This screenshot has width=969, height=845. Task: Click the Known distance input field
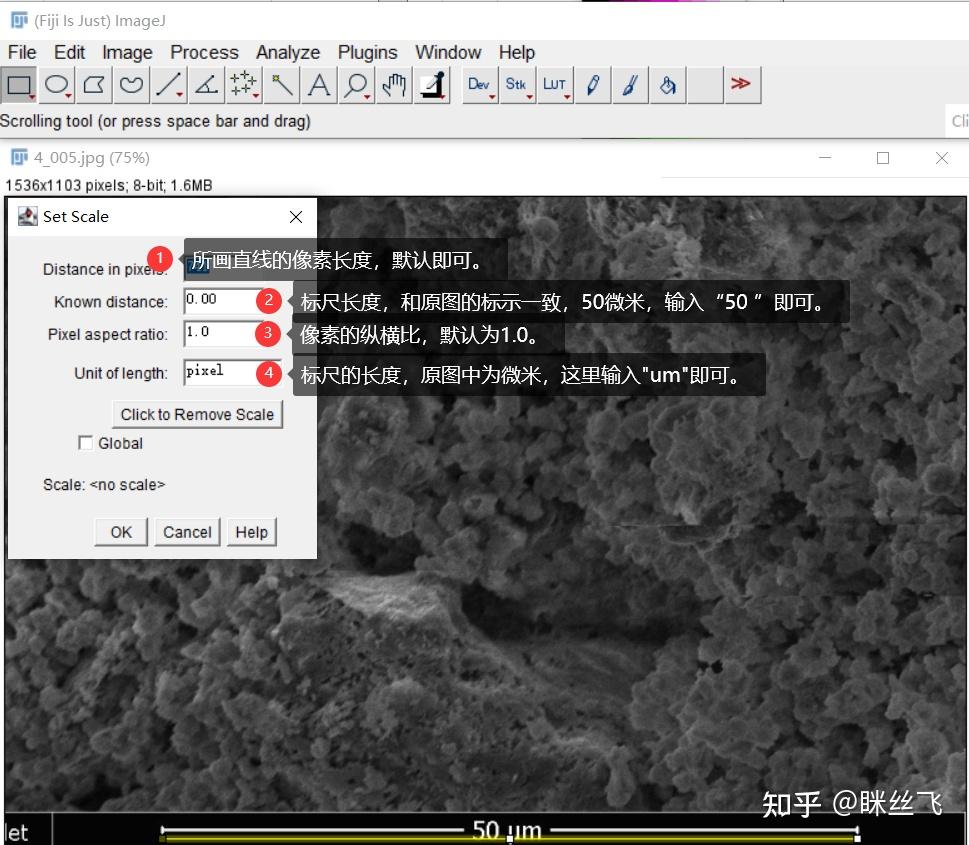click(x=232, y=300)
